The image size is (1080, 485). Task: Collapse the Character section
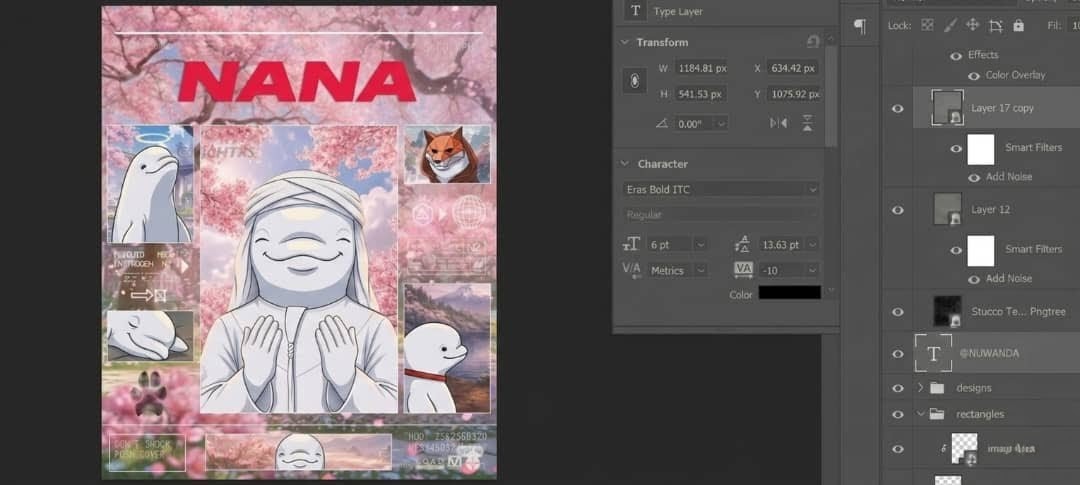(x=625, y=164)
